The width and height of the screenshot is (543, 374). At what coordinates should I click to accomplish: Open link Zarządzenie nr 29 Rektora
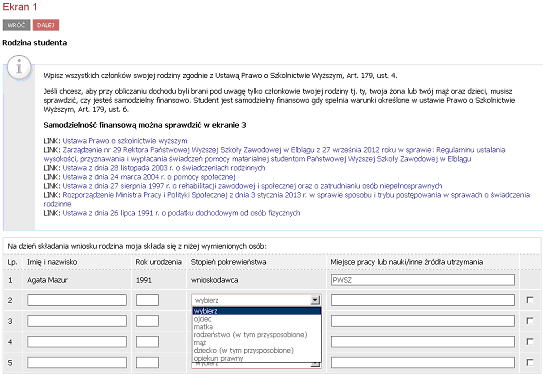[x=274, y=154]
